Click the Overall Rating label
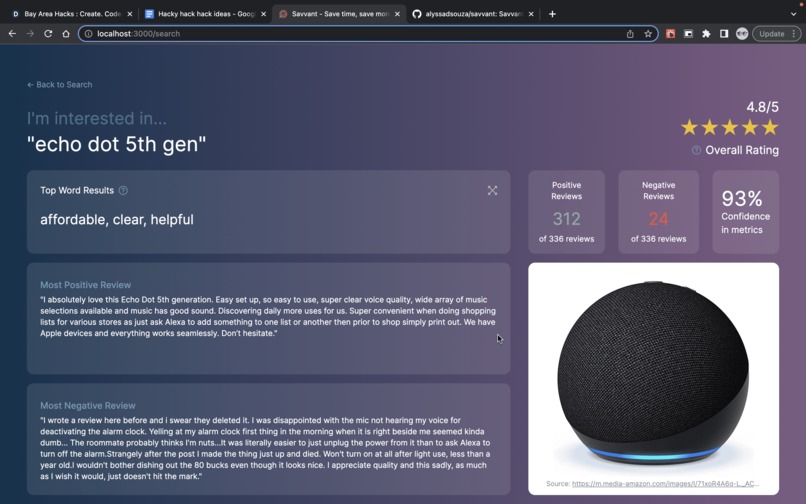806x504 pixels. click(742, 150)
